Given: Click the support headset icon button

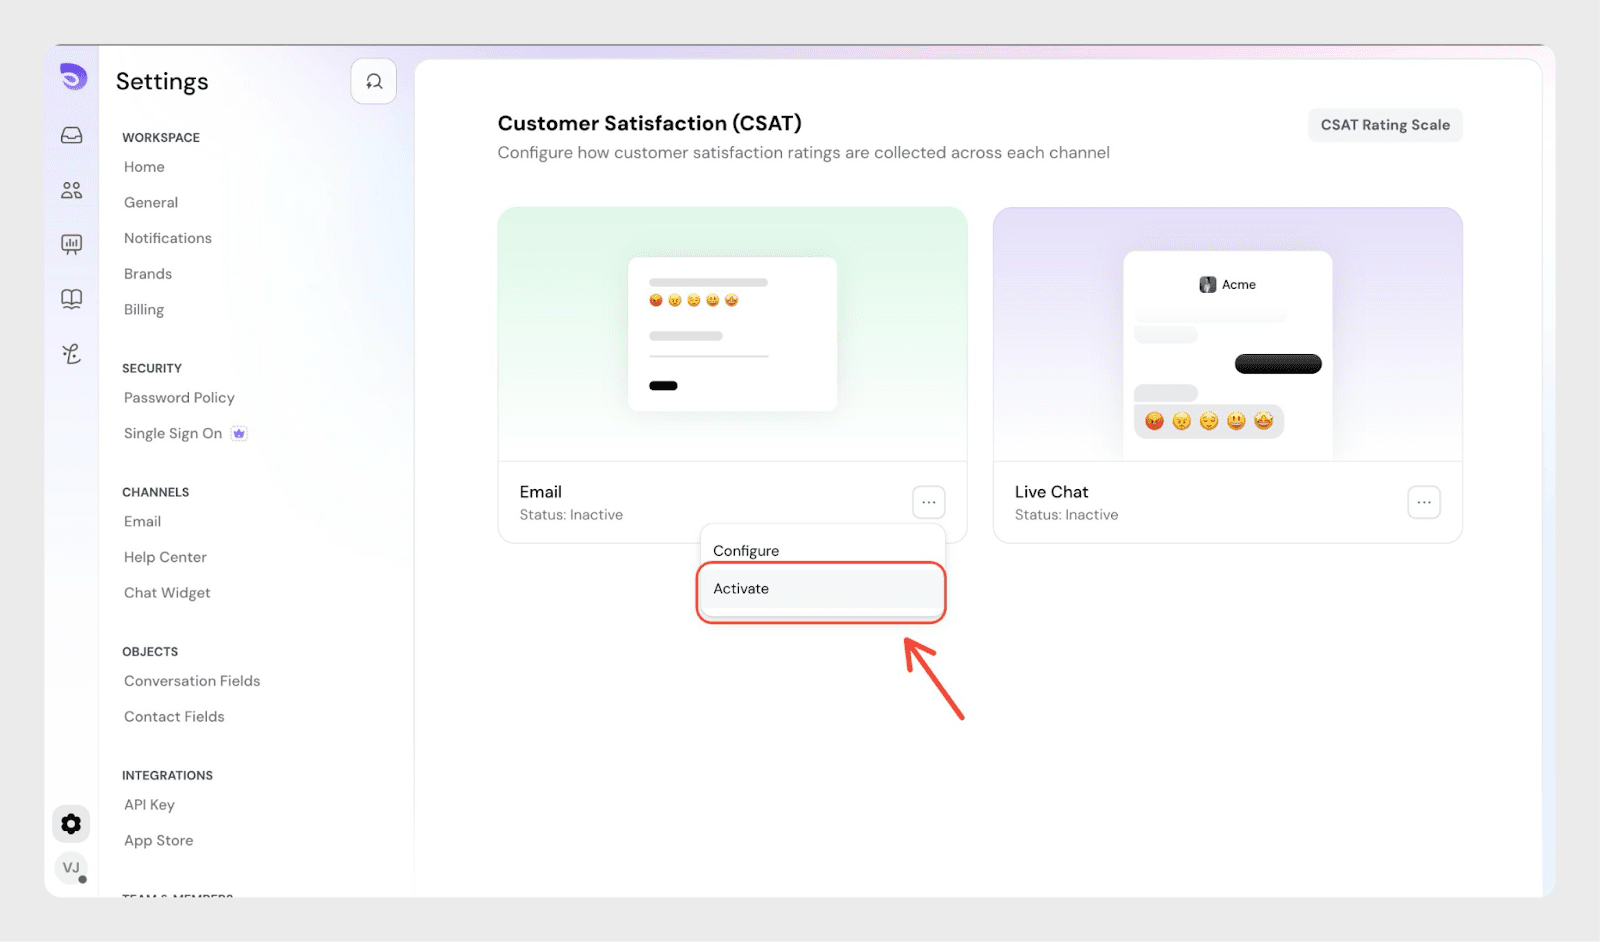Looking at the screenshot, I should [374, 82].
